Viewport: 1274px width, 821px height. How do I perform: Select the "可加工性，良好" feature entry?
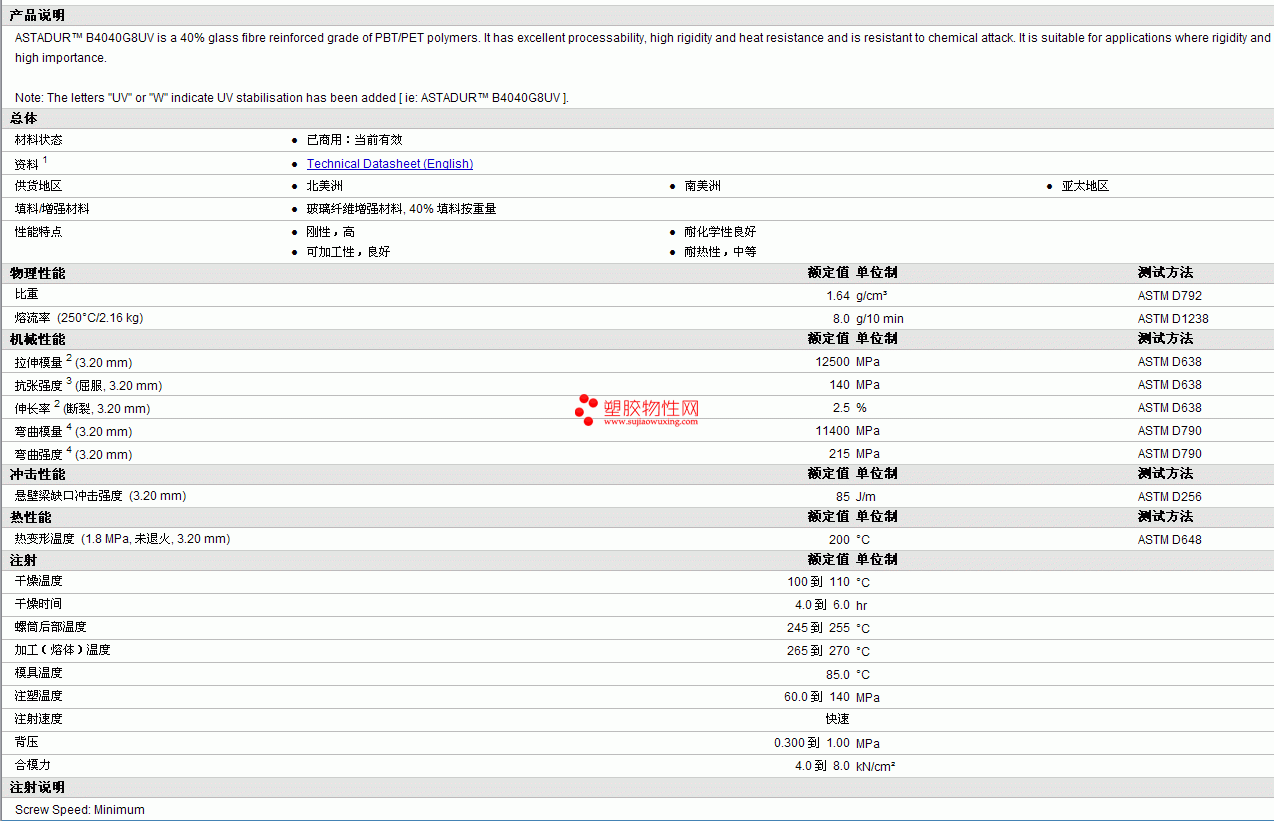tap(348, 252)
